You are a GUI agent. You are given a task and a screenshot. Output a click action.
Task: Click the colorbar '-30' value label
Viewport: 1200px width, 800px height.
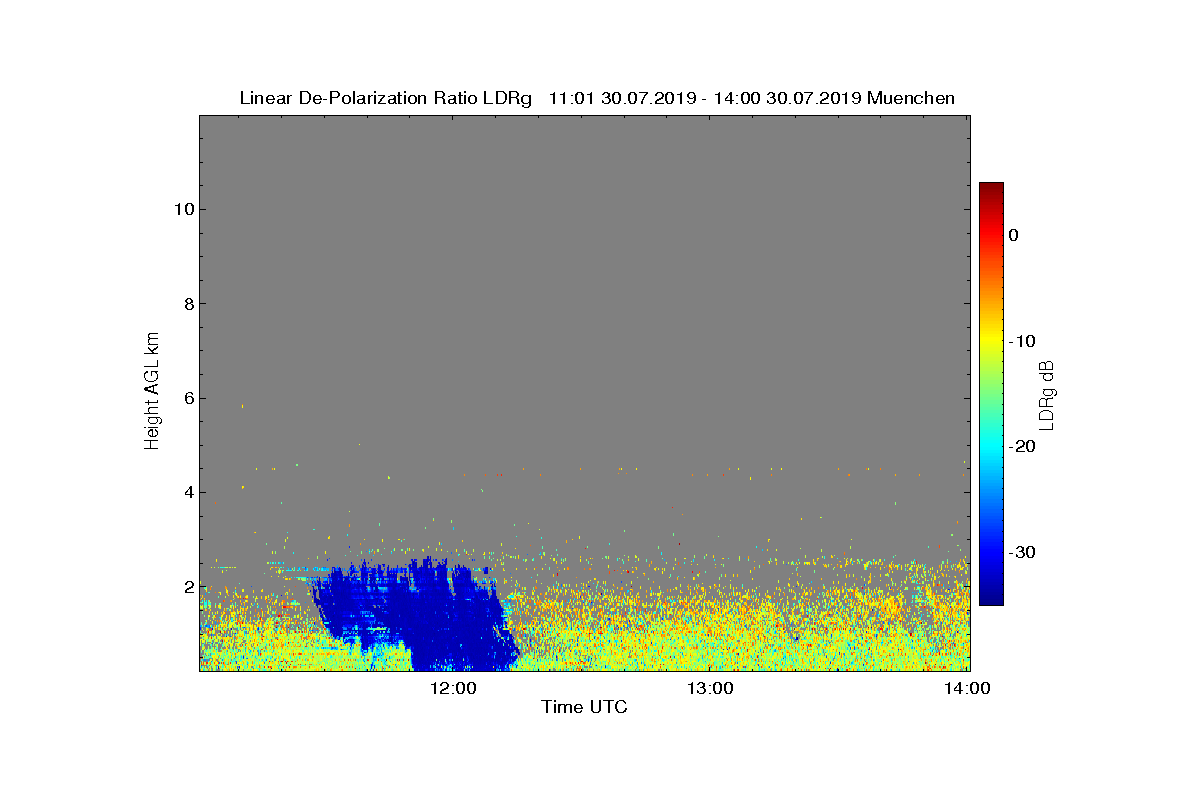[1021, 553]
